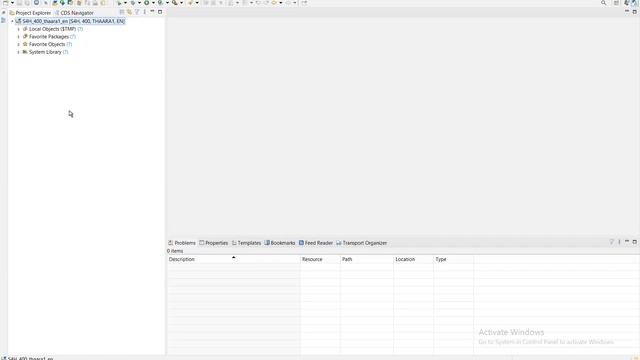Sort by the Path column header
Image resolution: width=640 pixels, height=360 pixels.
pyautogui.click(x=367, y=259)
